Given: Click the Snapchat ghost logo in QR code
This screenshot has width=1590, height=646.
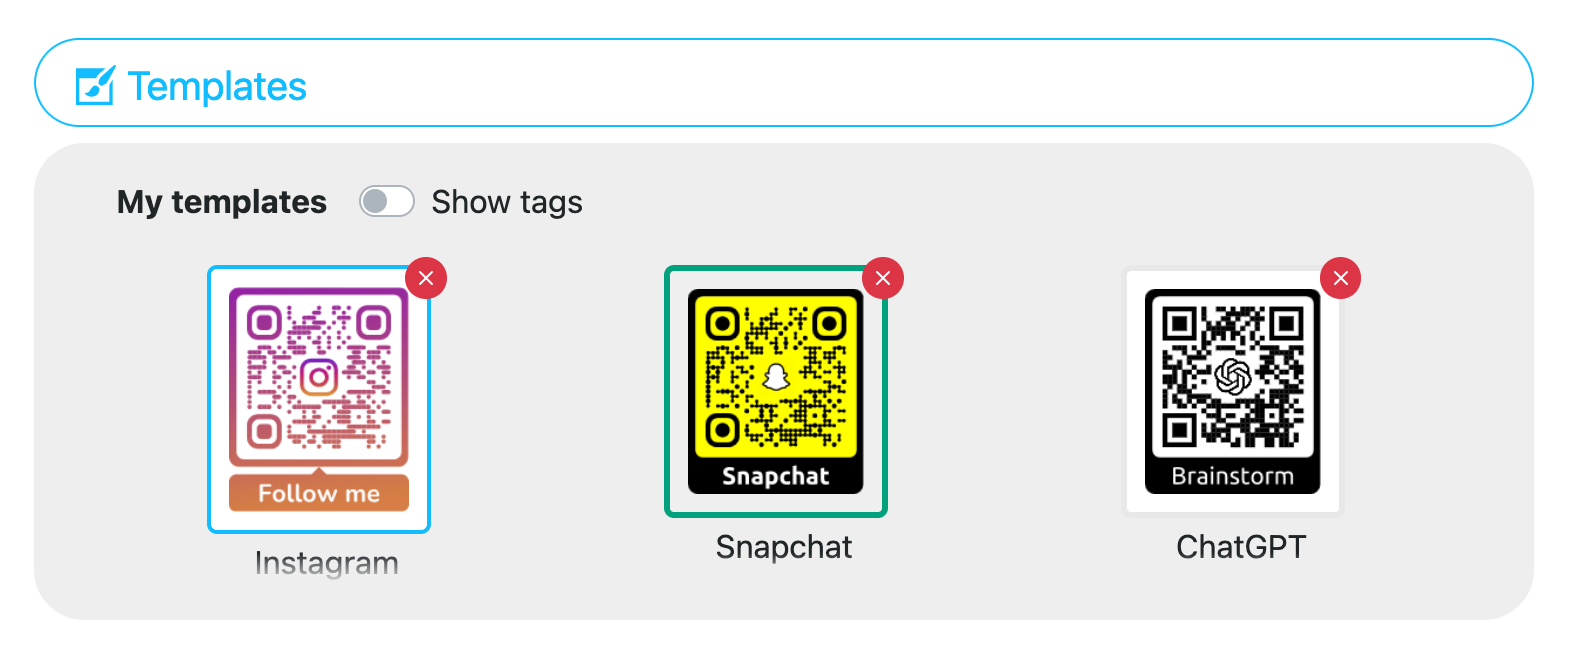Looking at the screenshot, I should (x=776, y=377).
